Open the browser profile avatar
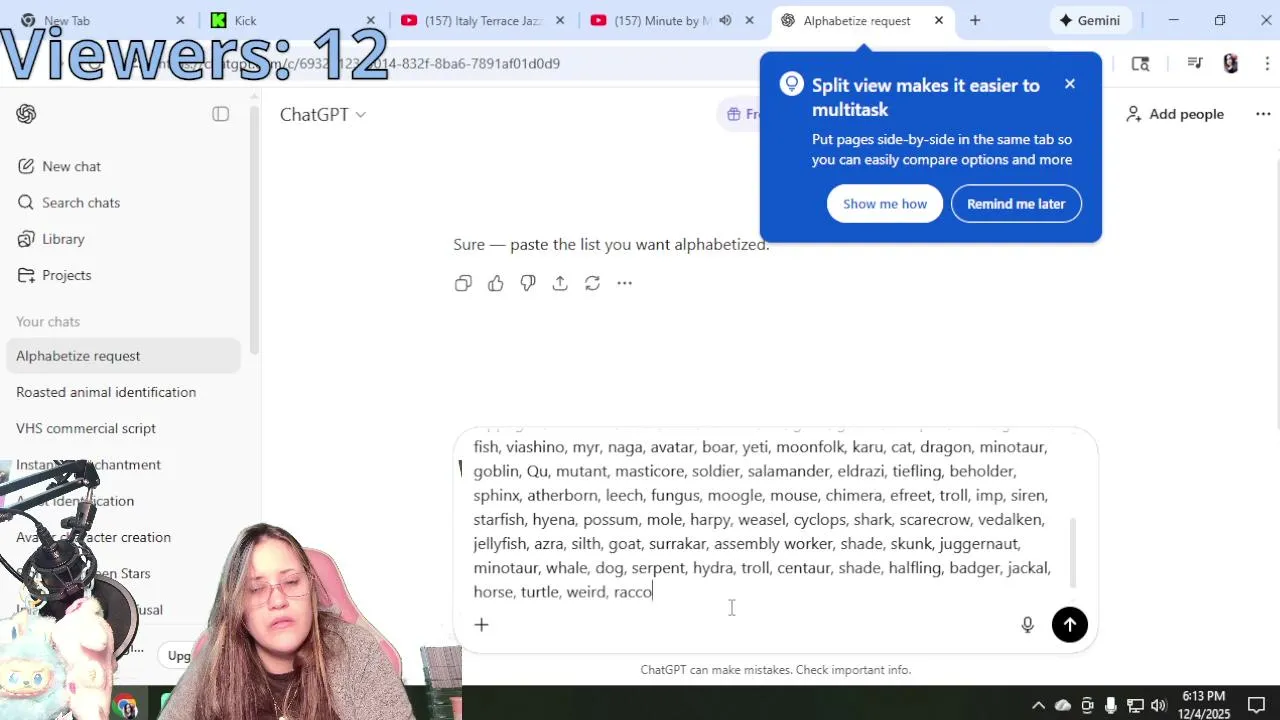The image size is (1280, 720). coord(1231,63)
